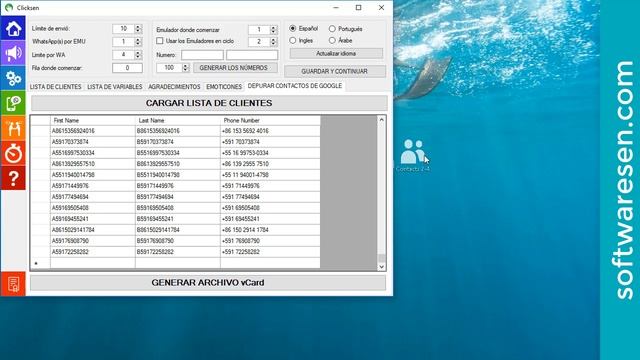Select Español language radio button
640x360 pixels.
tap(293, 29)
